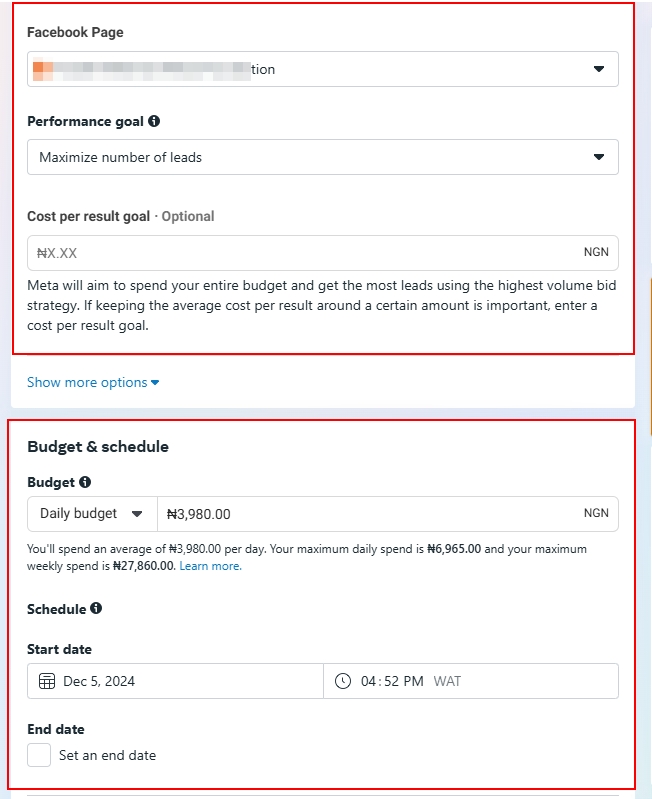Image resolution: width=652 pixels, height=799 pixels.
Task: Open the Daily budget type dropdown
Action: (x=93, y=514)
